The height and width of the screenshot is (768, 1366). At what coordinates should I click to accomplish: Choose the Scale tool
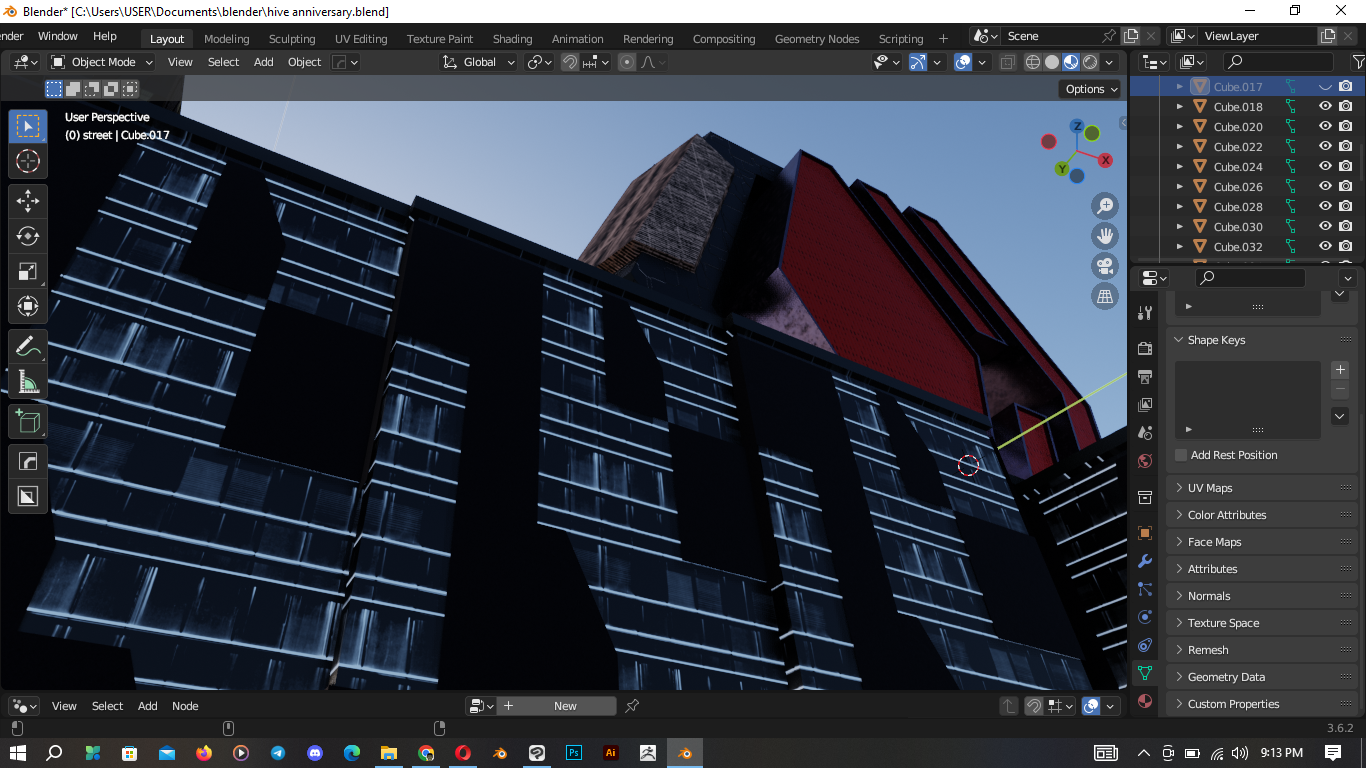pos(28,271)
